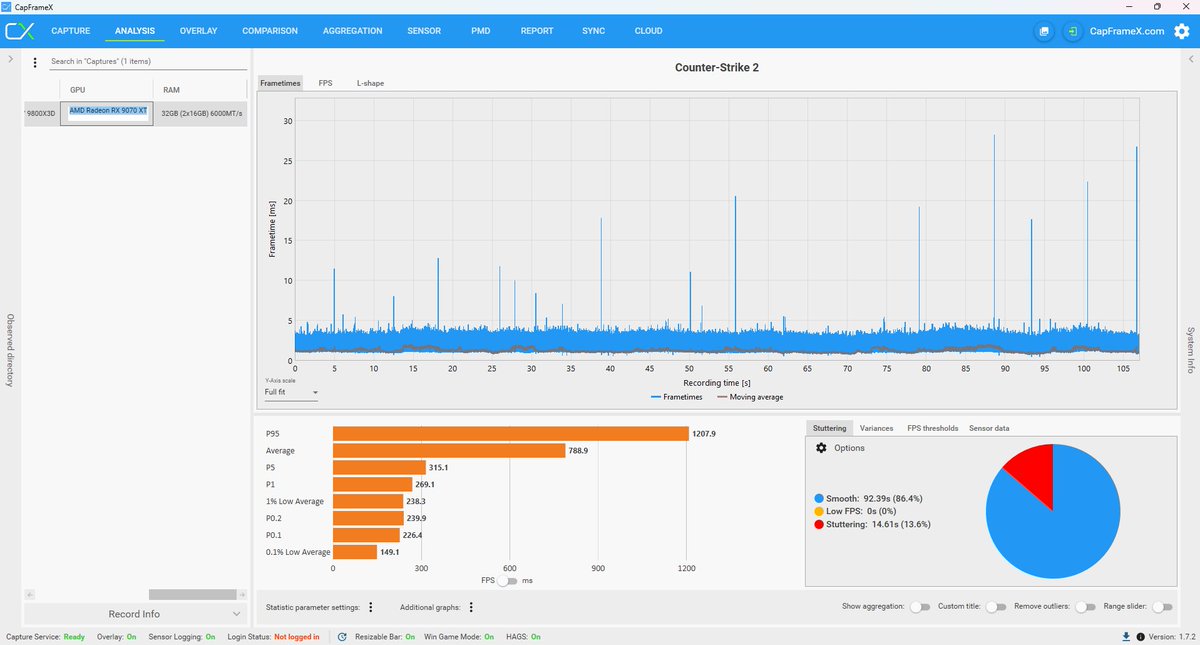Image resolution: width=1200 pixels, height=645 pixels.
Task: Click in the Search in Captures field
Action: click(x=148, y=62)
